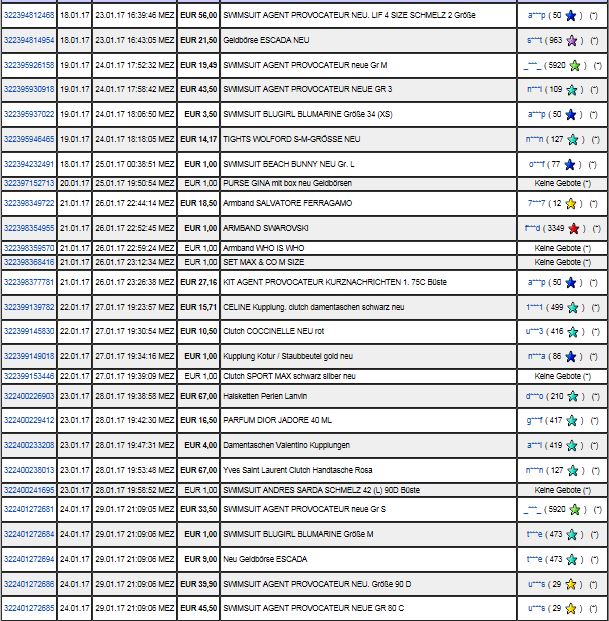Select price cell EUR 14,17

coord(199,139)
